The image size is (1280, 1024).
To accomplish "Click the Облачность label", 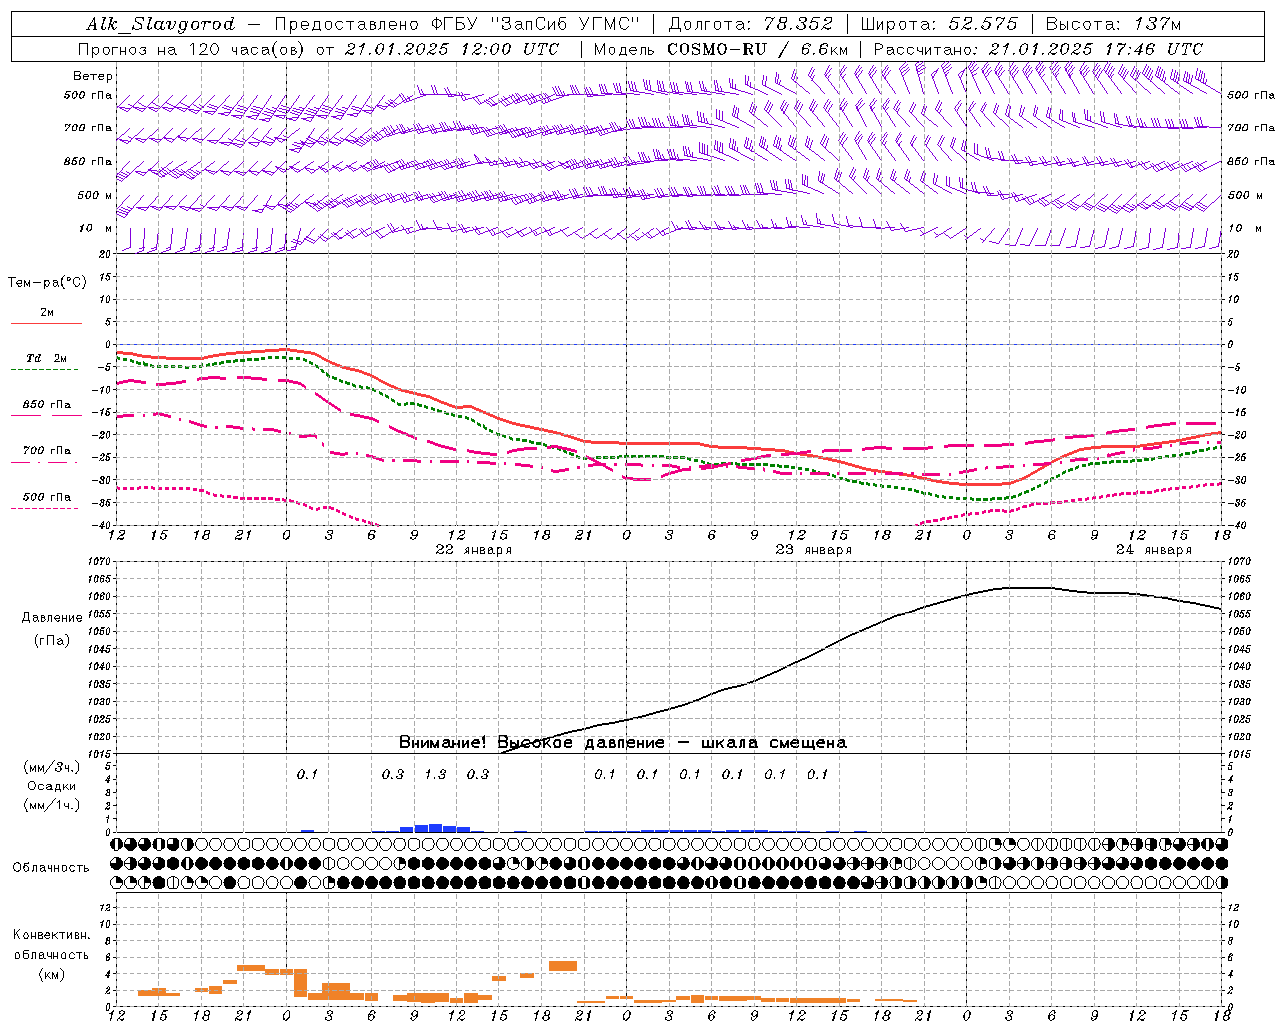I will point(51,867).
